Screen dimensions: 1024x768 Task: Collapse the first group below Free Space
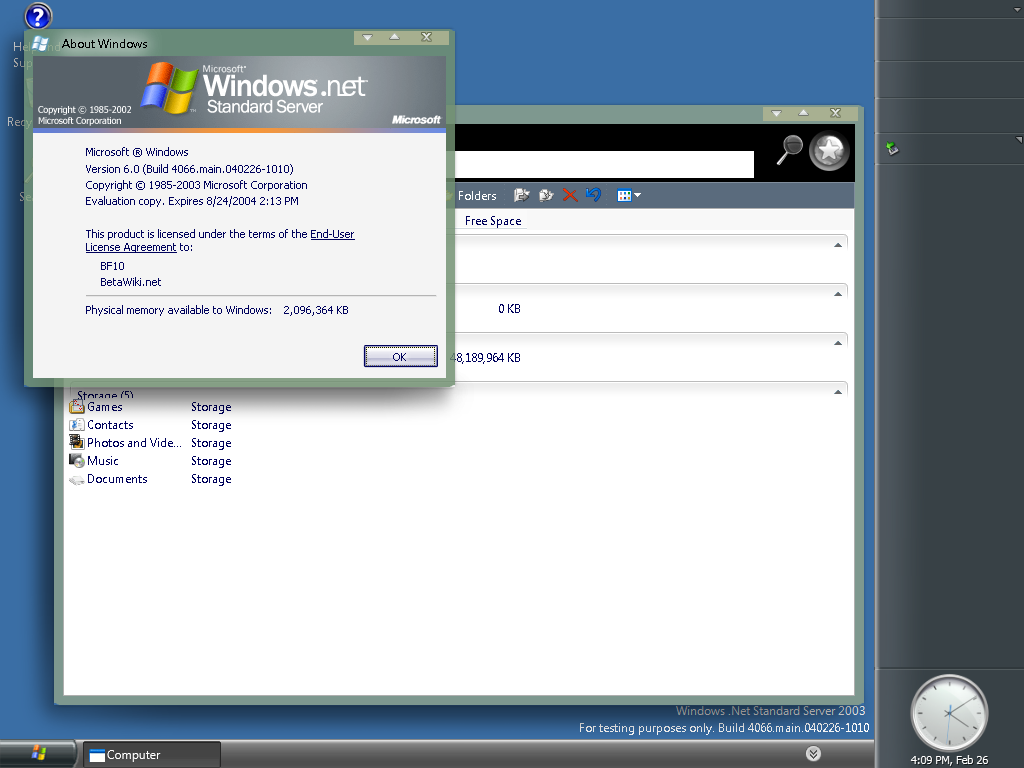[x=838, y=245]
